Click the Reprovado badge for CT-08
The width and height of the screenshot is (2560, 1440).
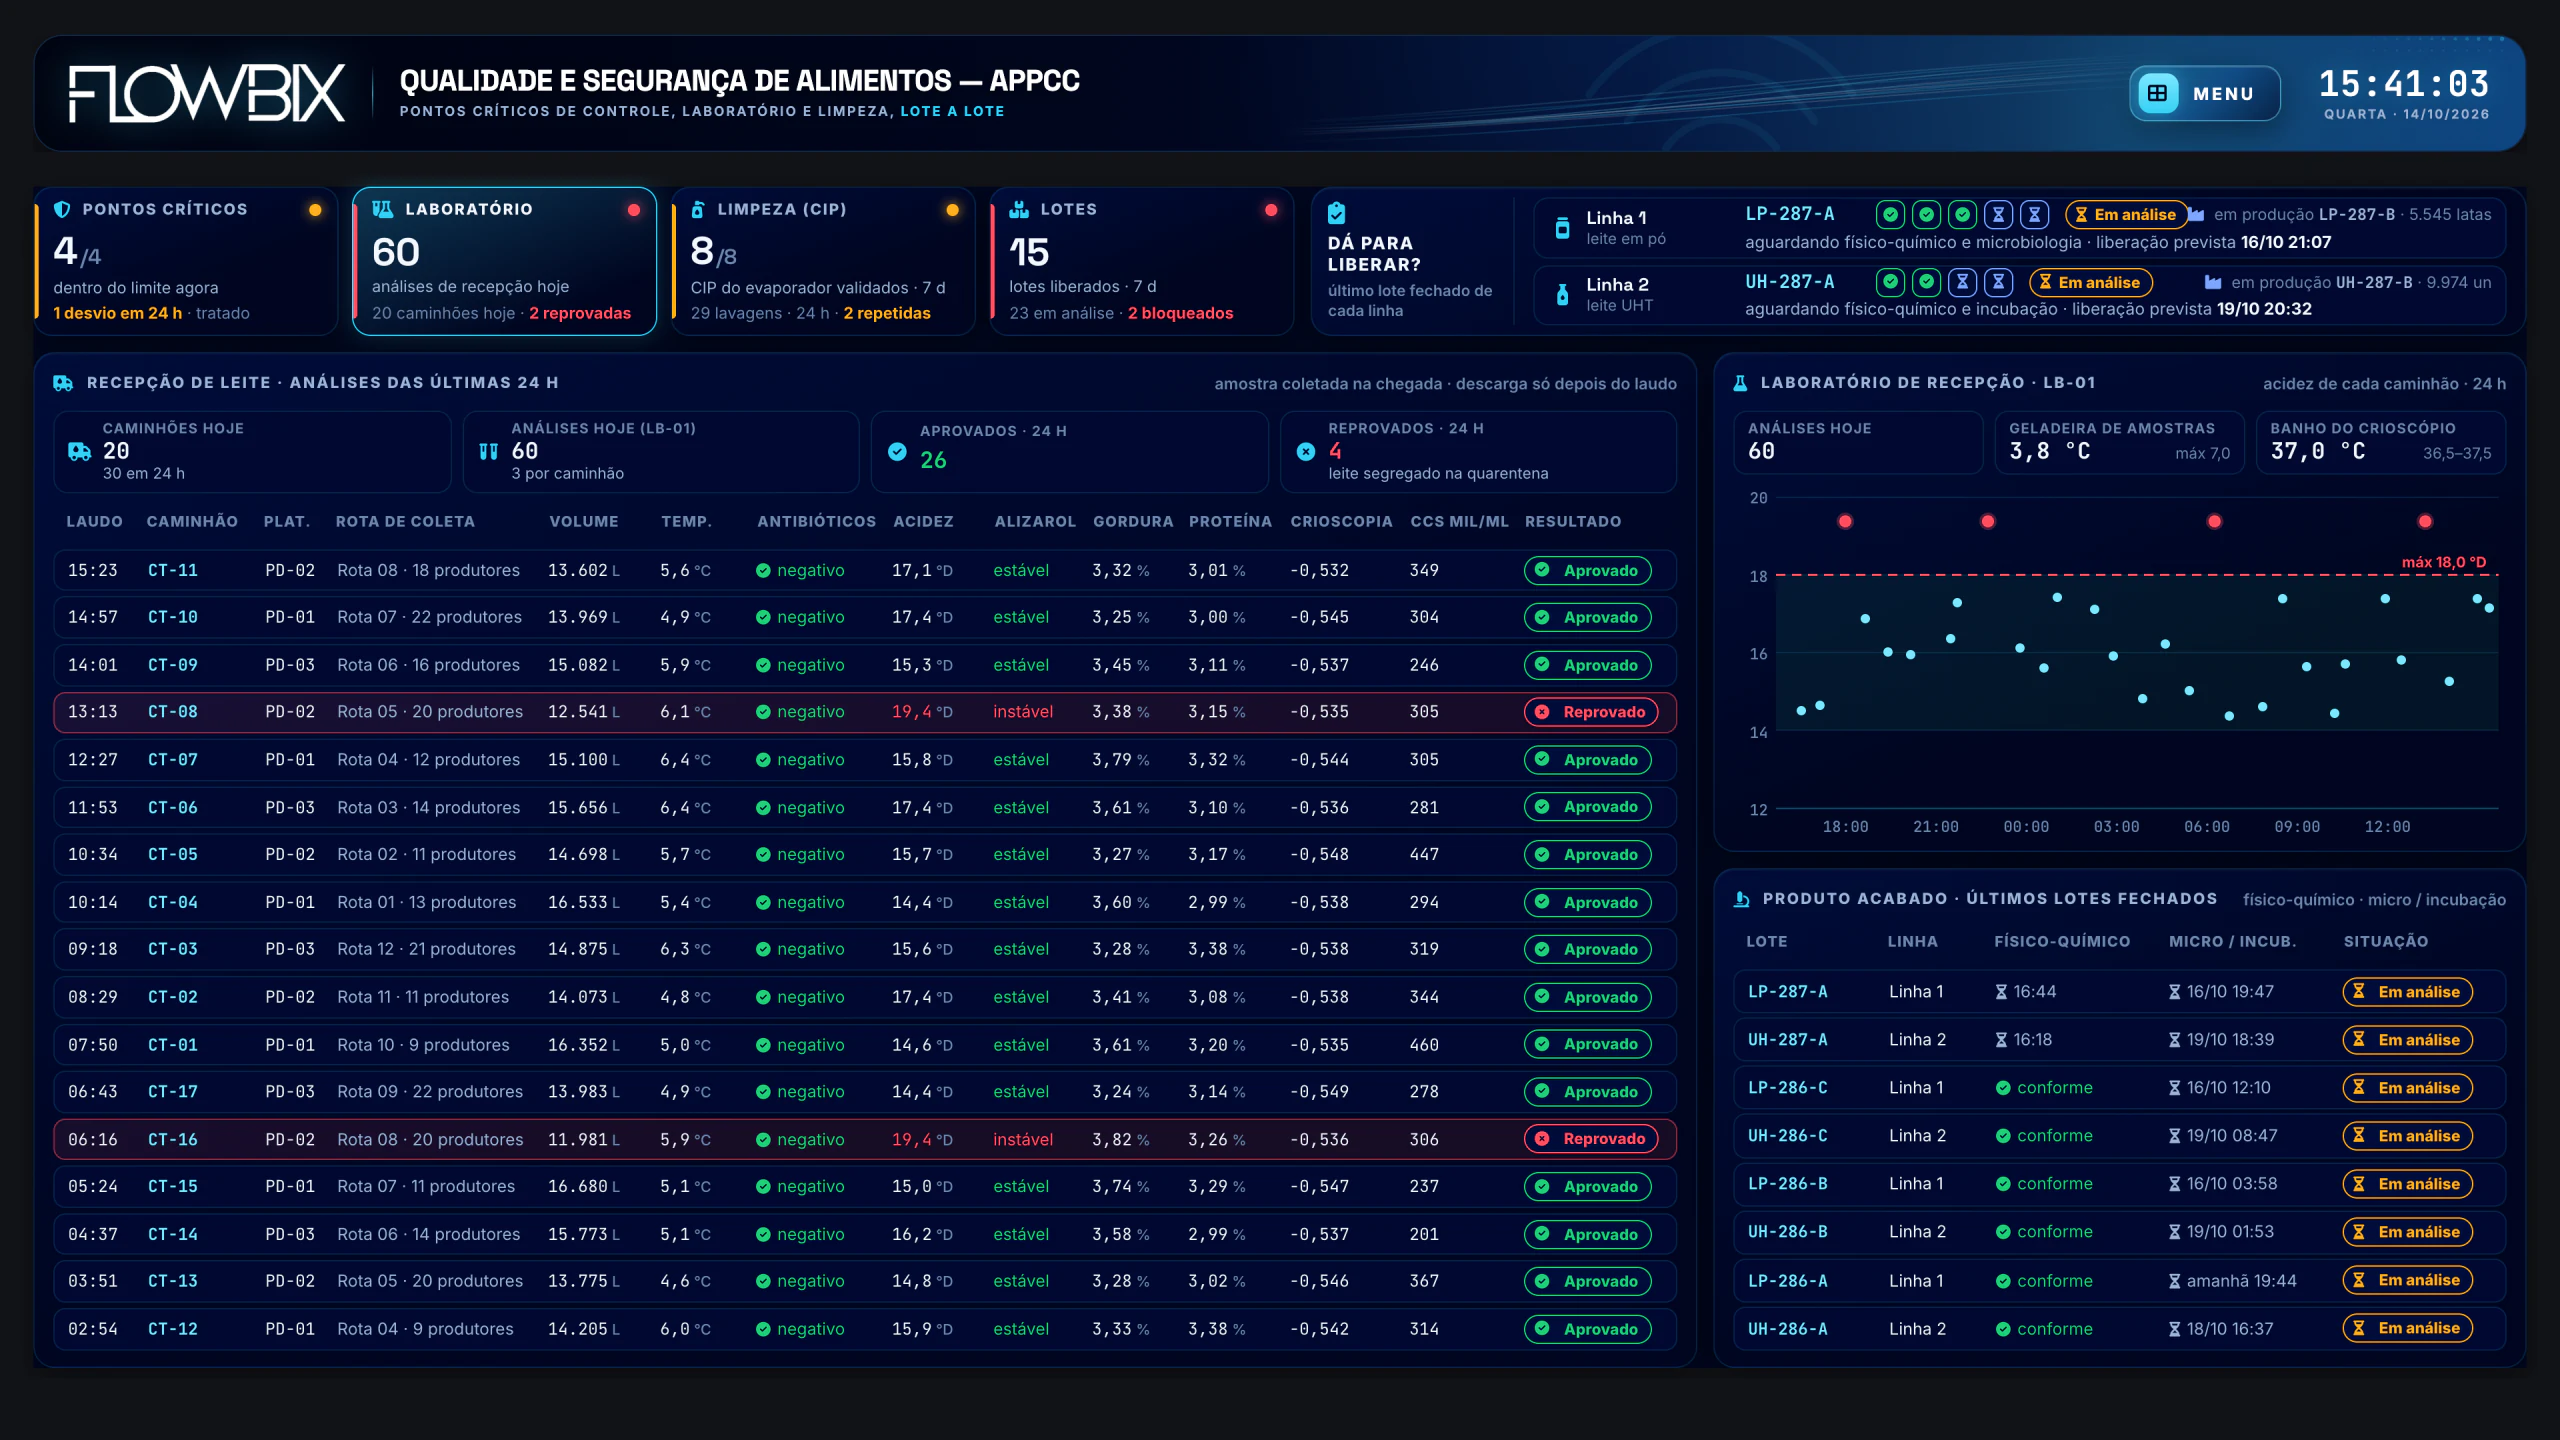coord(1591,712)
